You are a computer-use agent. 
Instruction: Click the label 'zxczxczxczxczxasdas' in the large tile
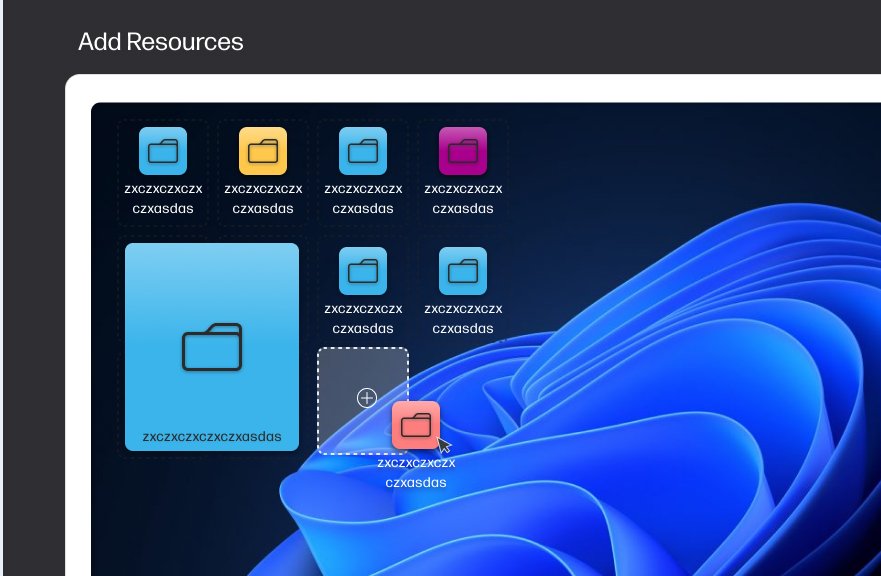point(212,437)
